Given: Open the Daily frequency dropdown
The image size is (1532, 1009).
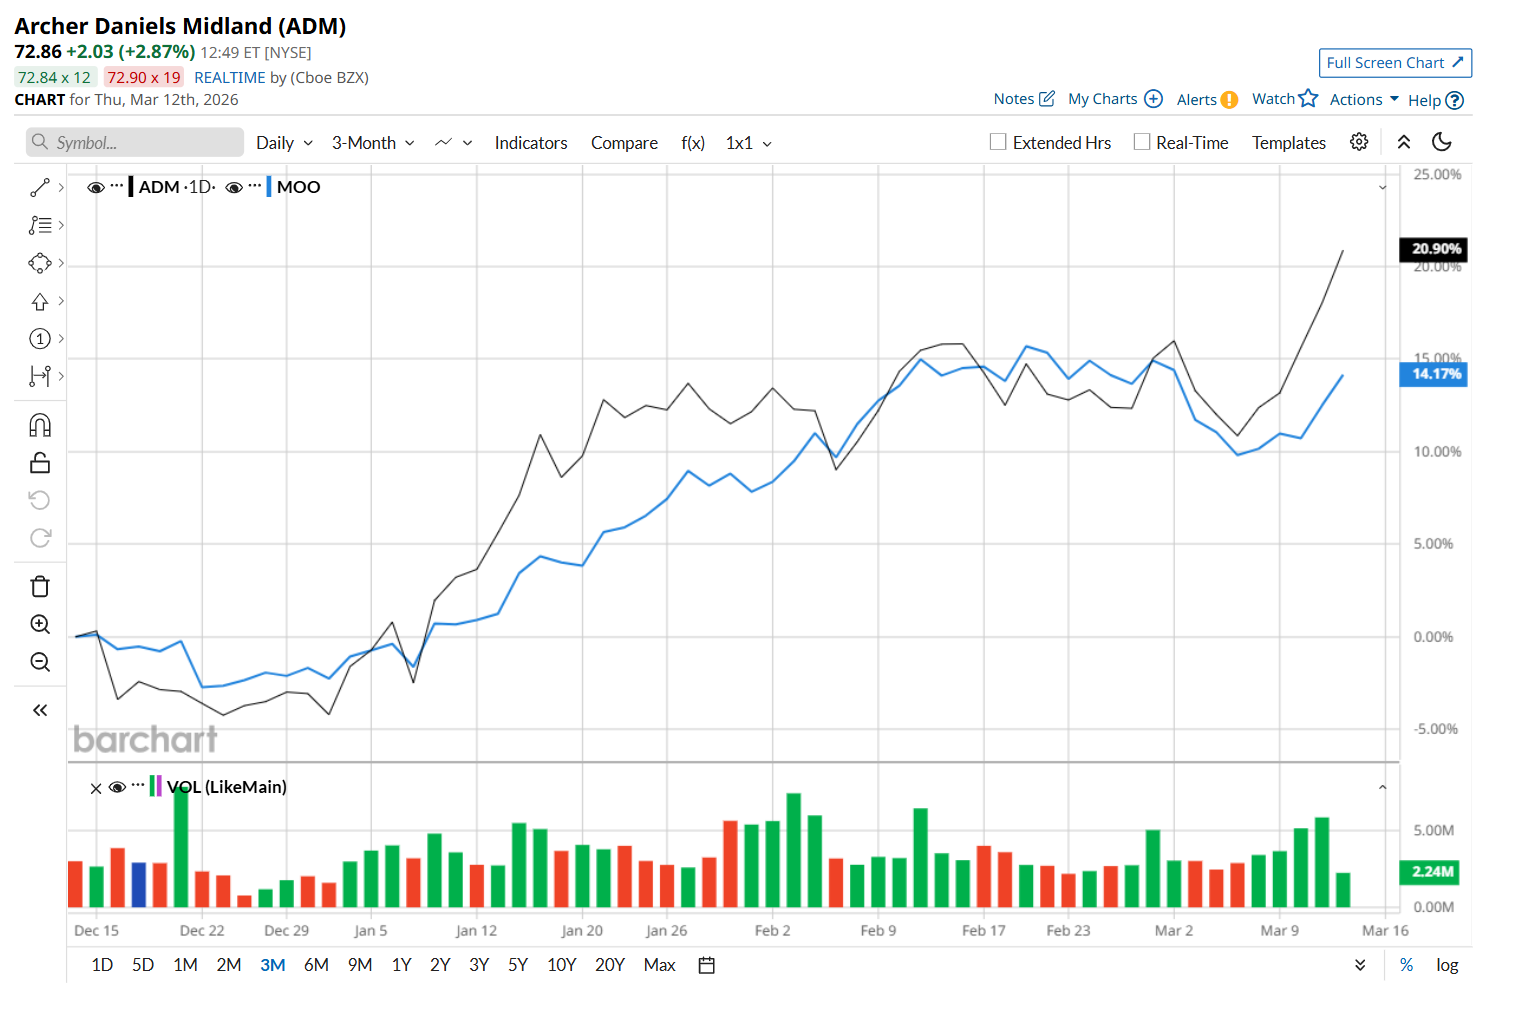Looking at the screenshot, I should click(x=284, y=143).
